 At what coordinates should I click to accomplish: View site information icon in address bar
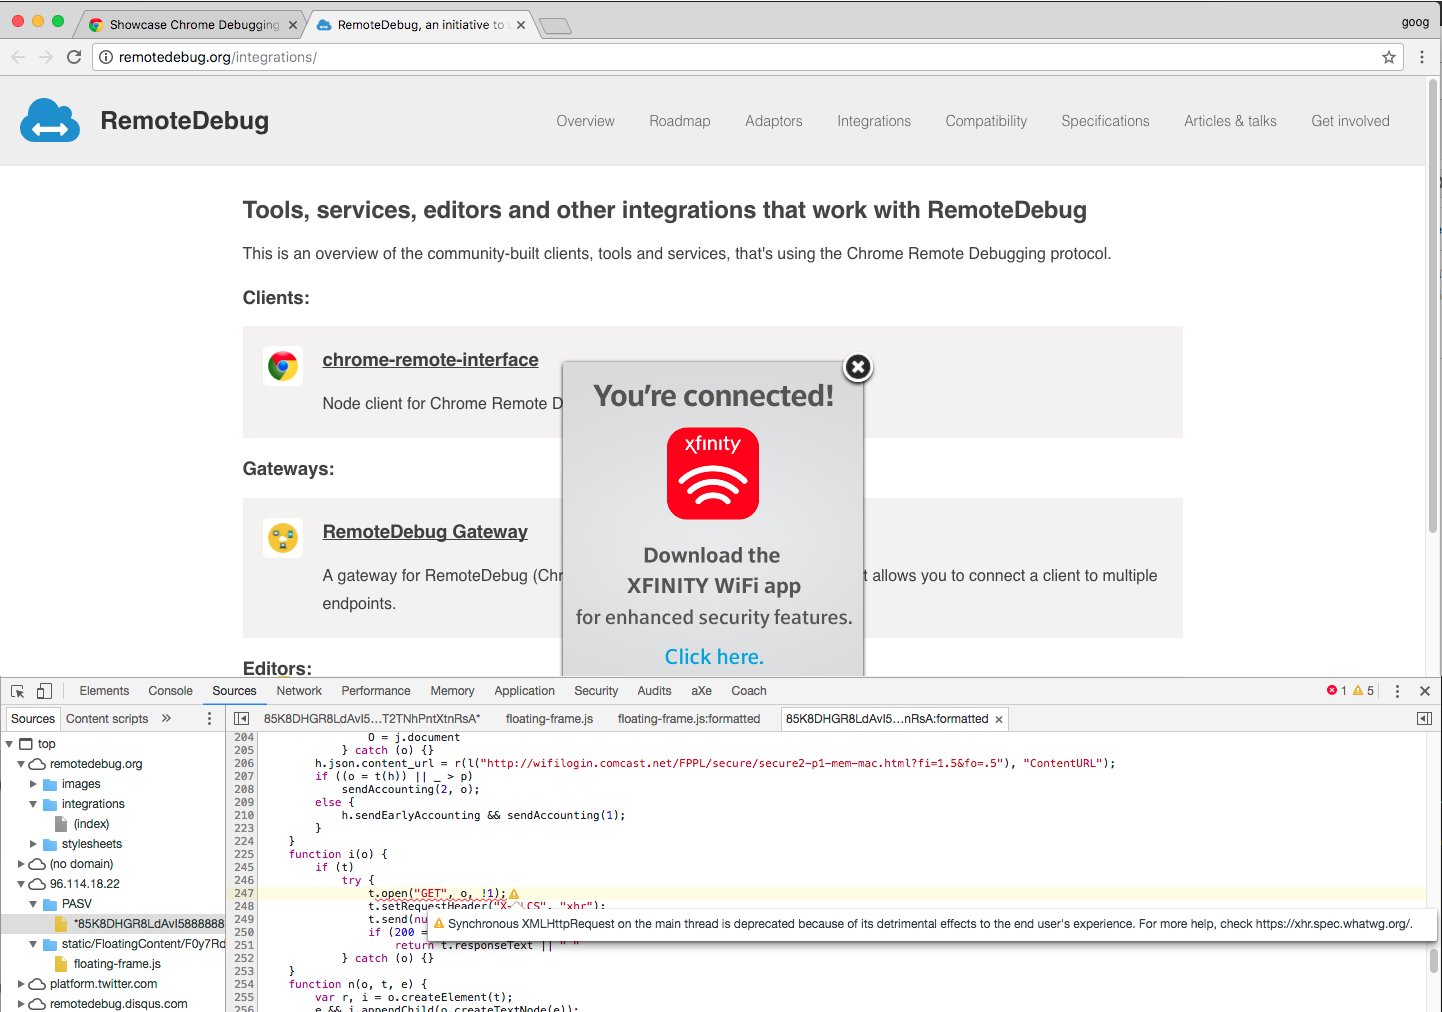tap(106, 57)
